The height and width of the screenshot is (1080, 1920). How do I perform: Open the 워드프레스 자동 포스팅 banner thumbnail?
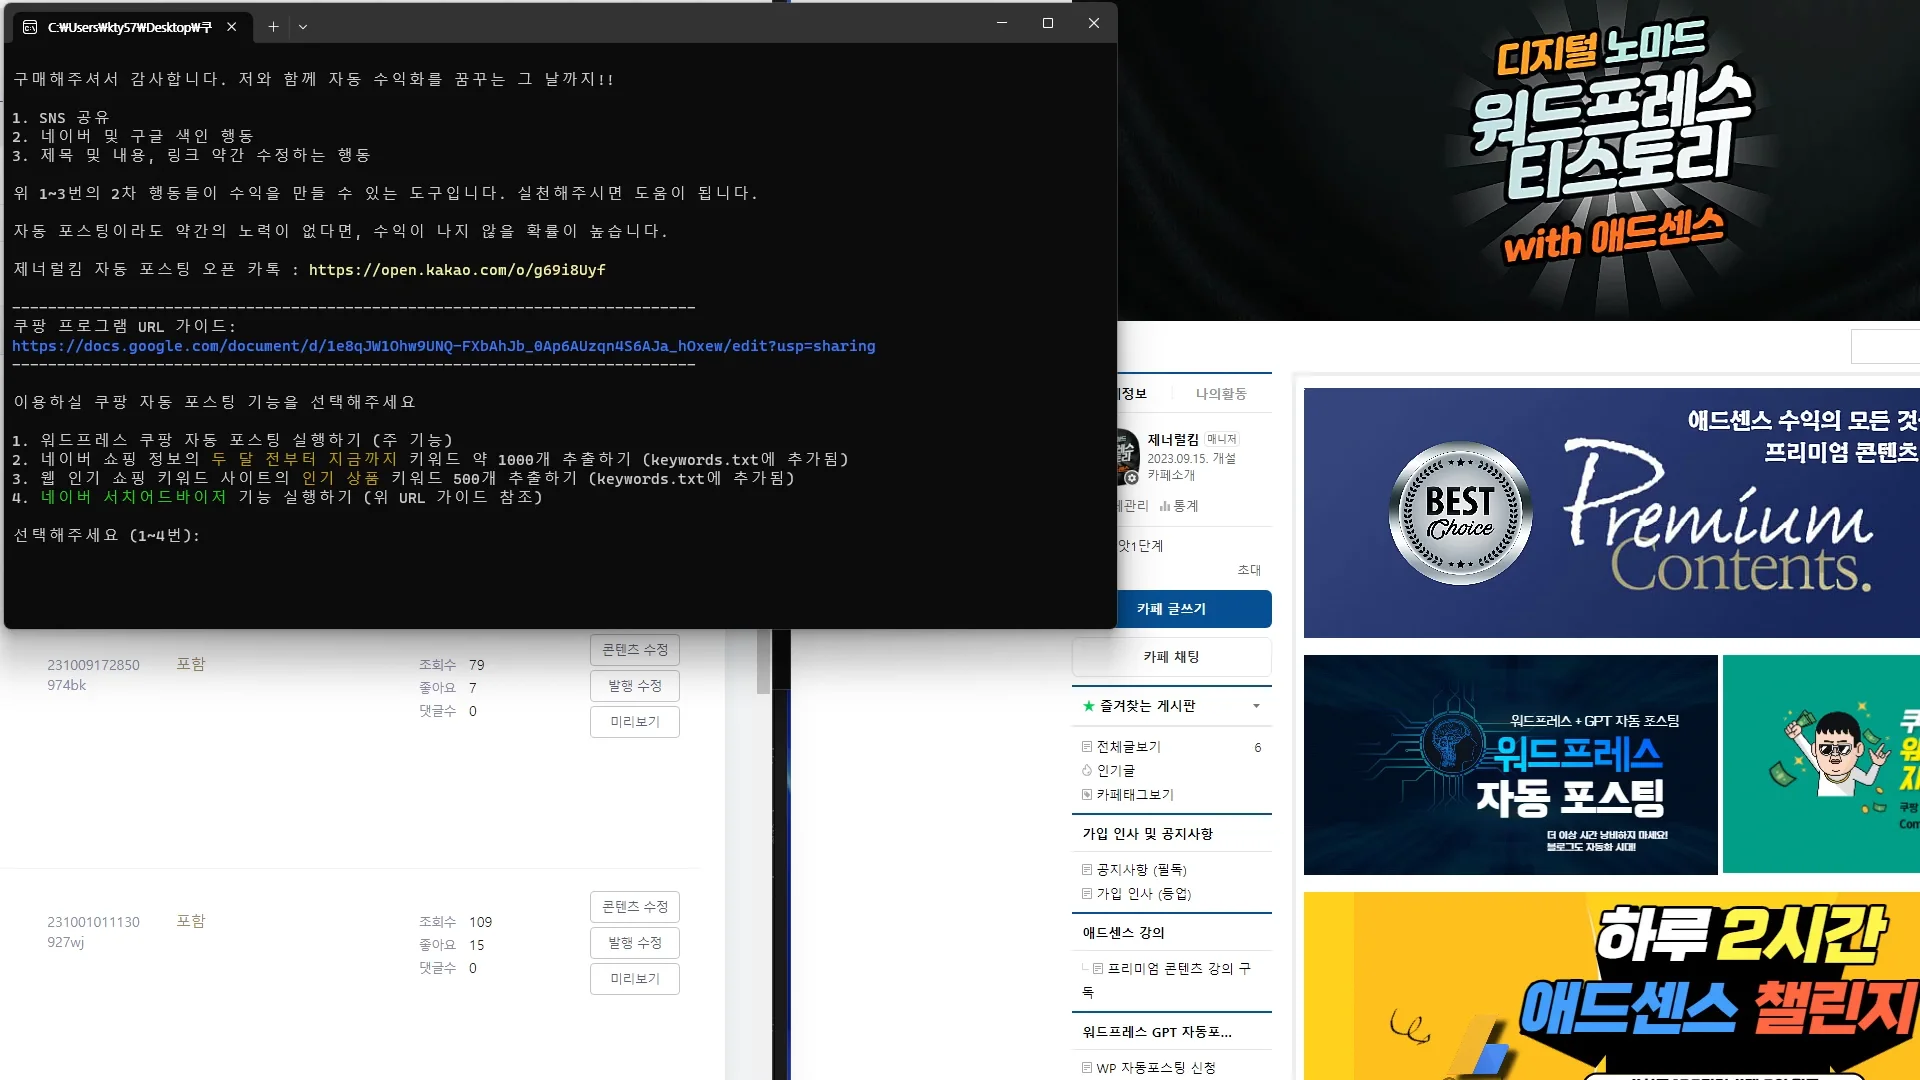pos(1510,765)
